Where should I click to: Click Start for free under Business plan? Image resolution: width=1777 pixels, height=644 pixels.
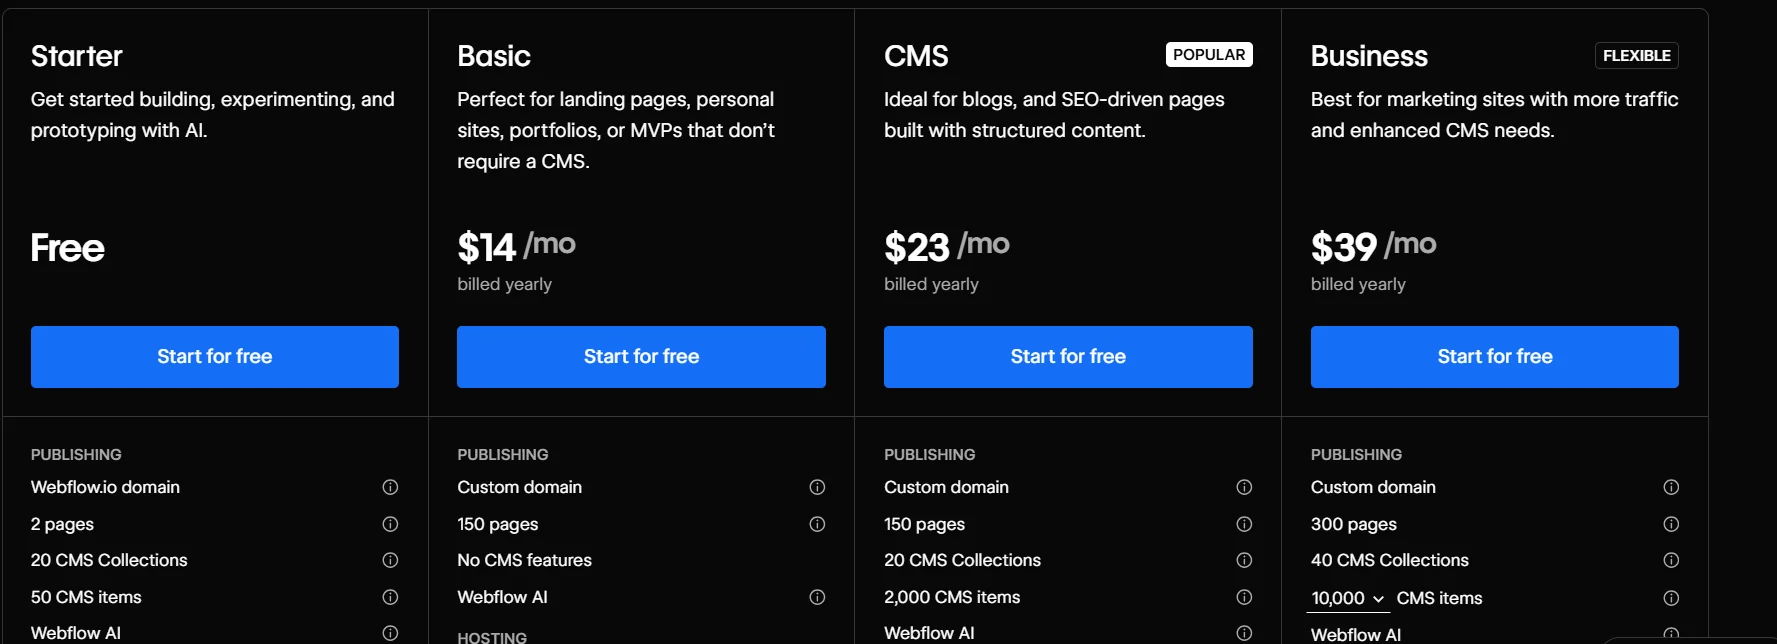click(x=1494, y=356)
